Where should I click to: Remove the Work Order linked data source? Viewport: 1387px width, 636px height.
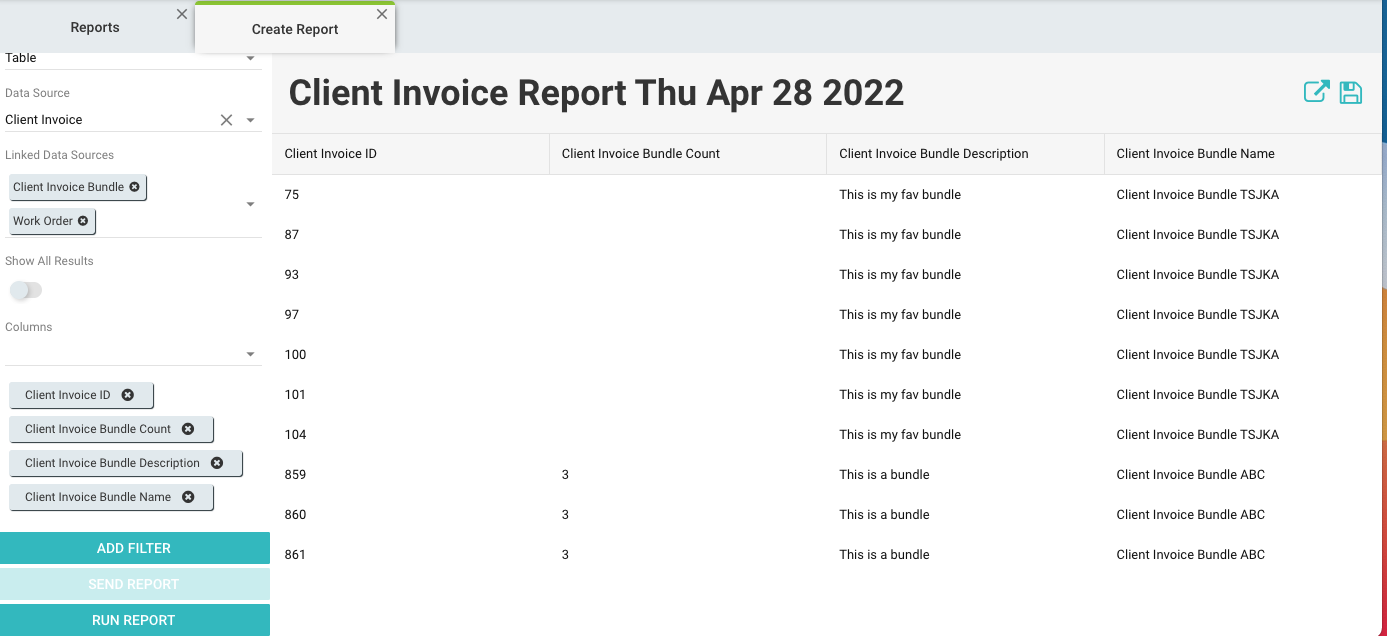[85, 221]
